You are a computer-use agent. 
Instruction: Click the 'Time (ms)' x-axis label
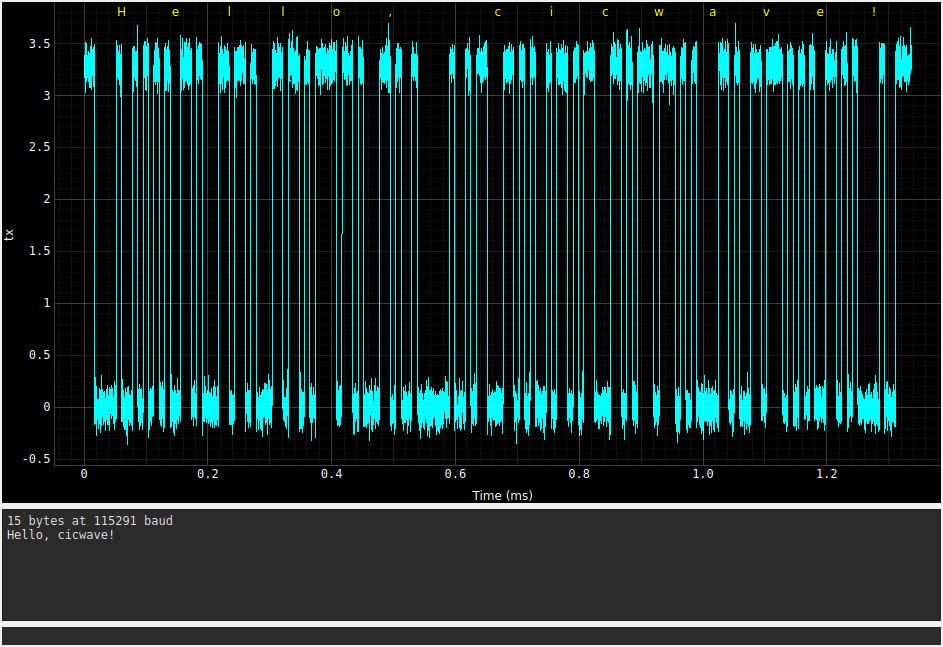[x=502, y=495]
